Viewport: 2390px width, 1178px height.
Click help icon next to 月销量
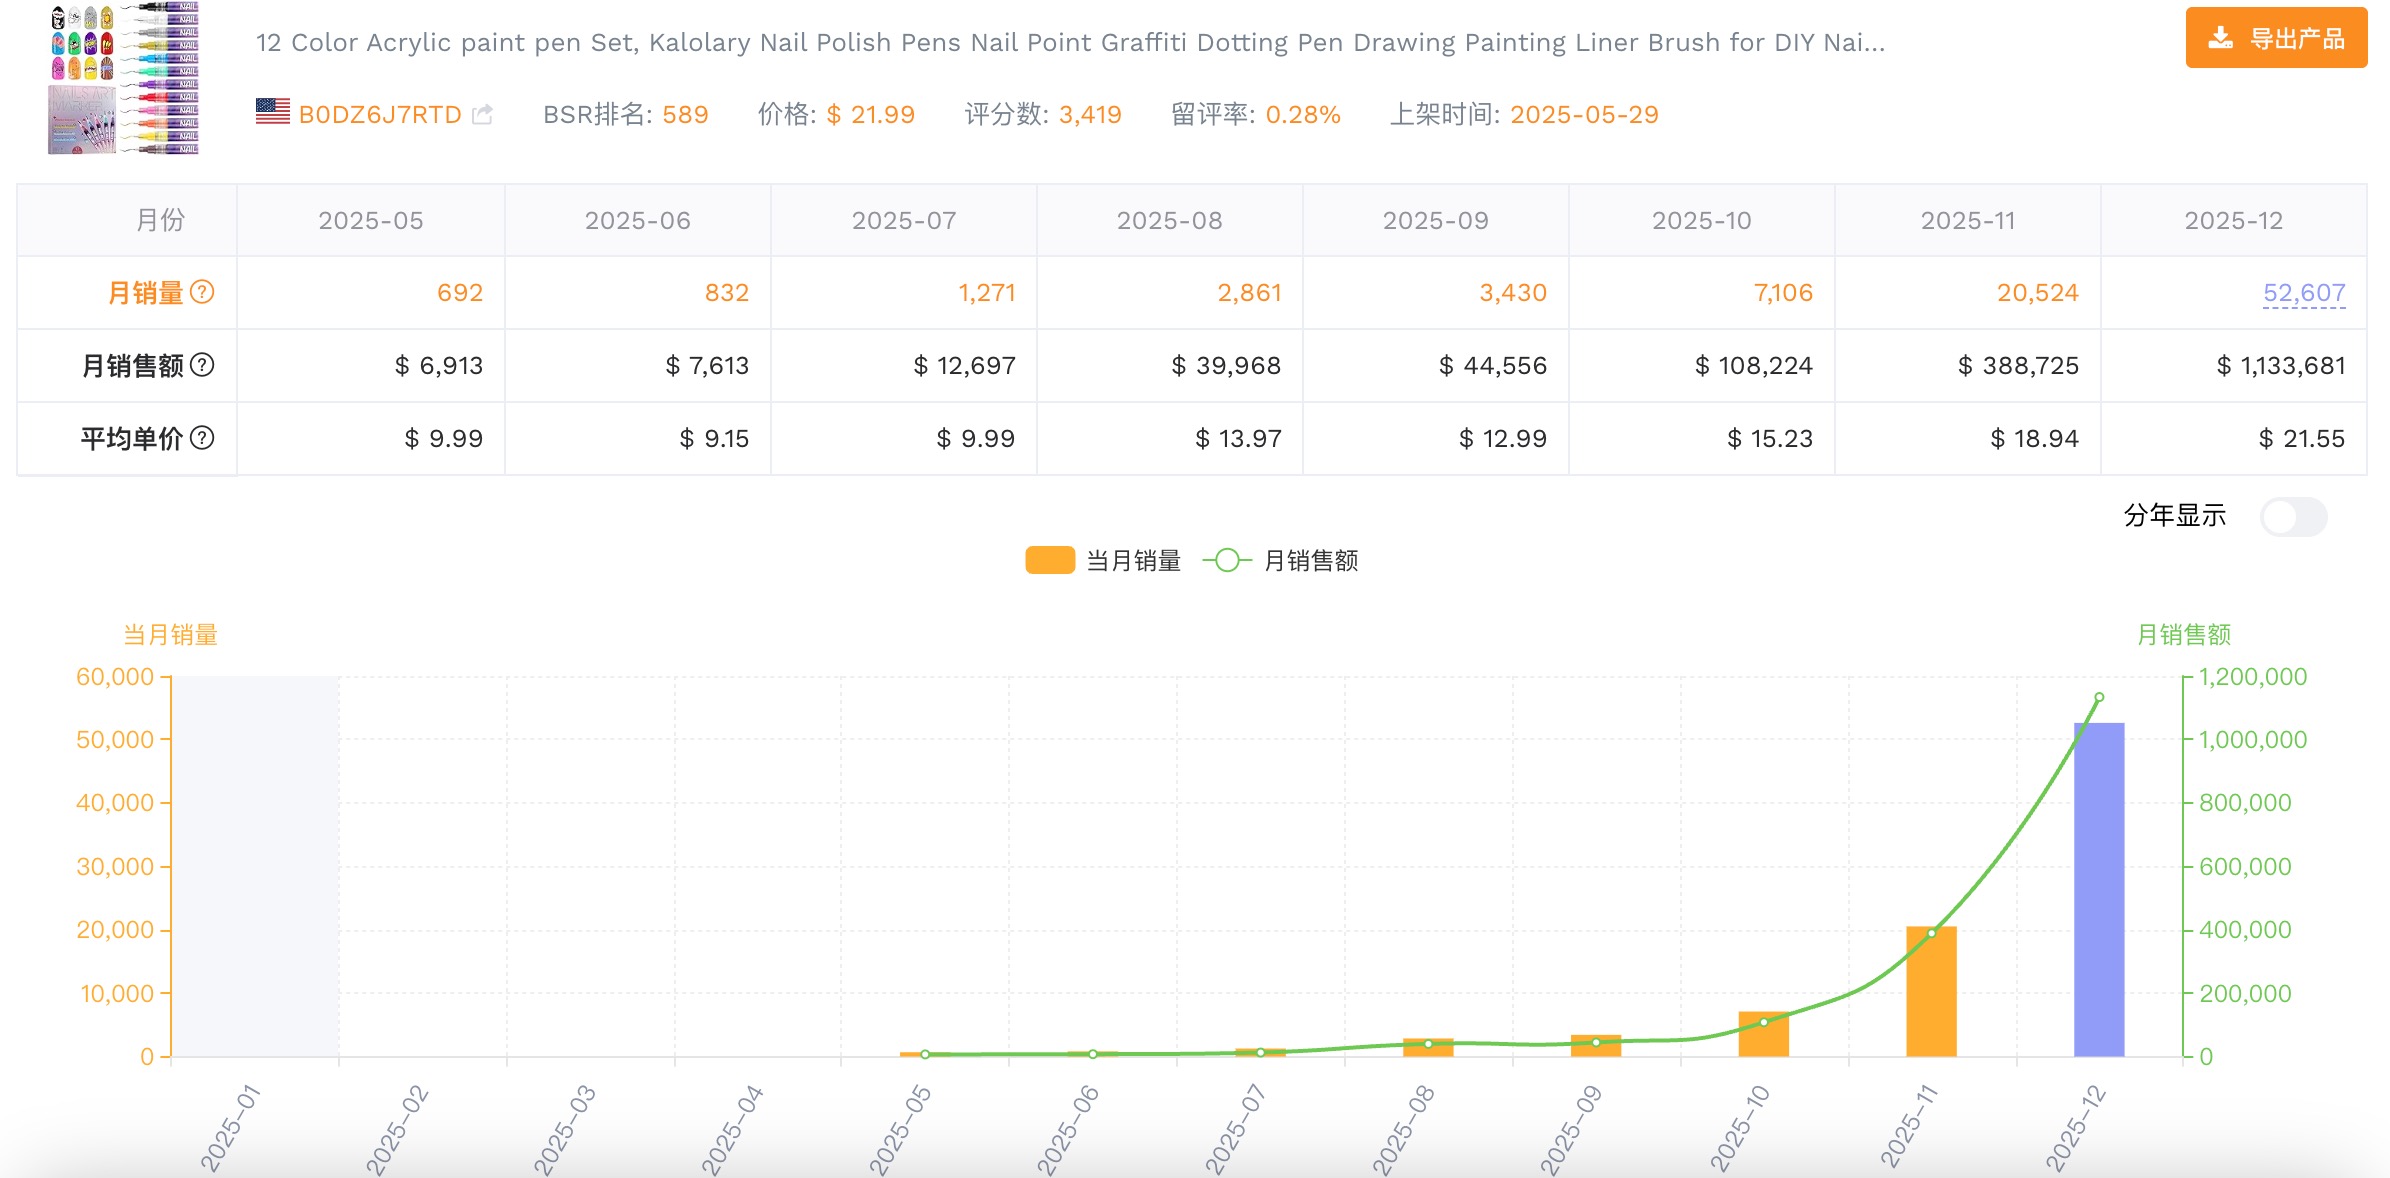click(202, 292)
